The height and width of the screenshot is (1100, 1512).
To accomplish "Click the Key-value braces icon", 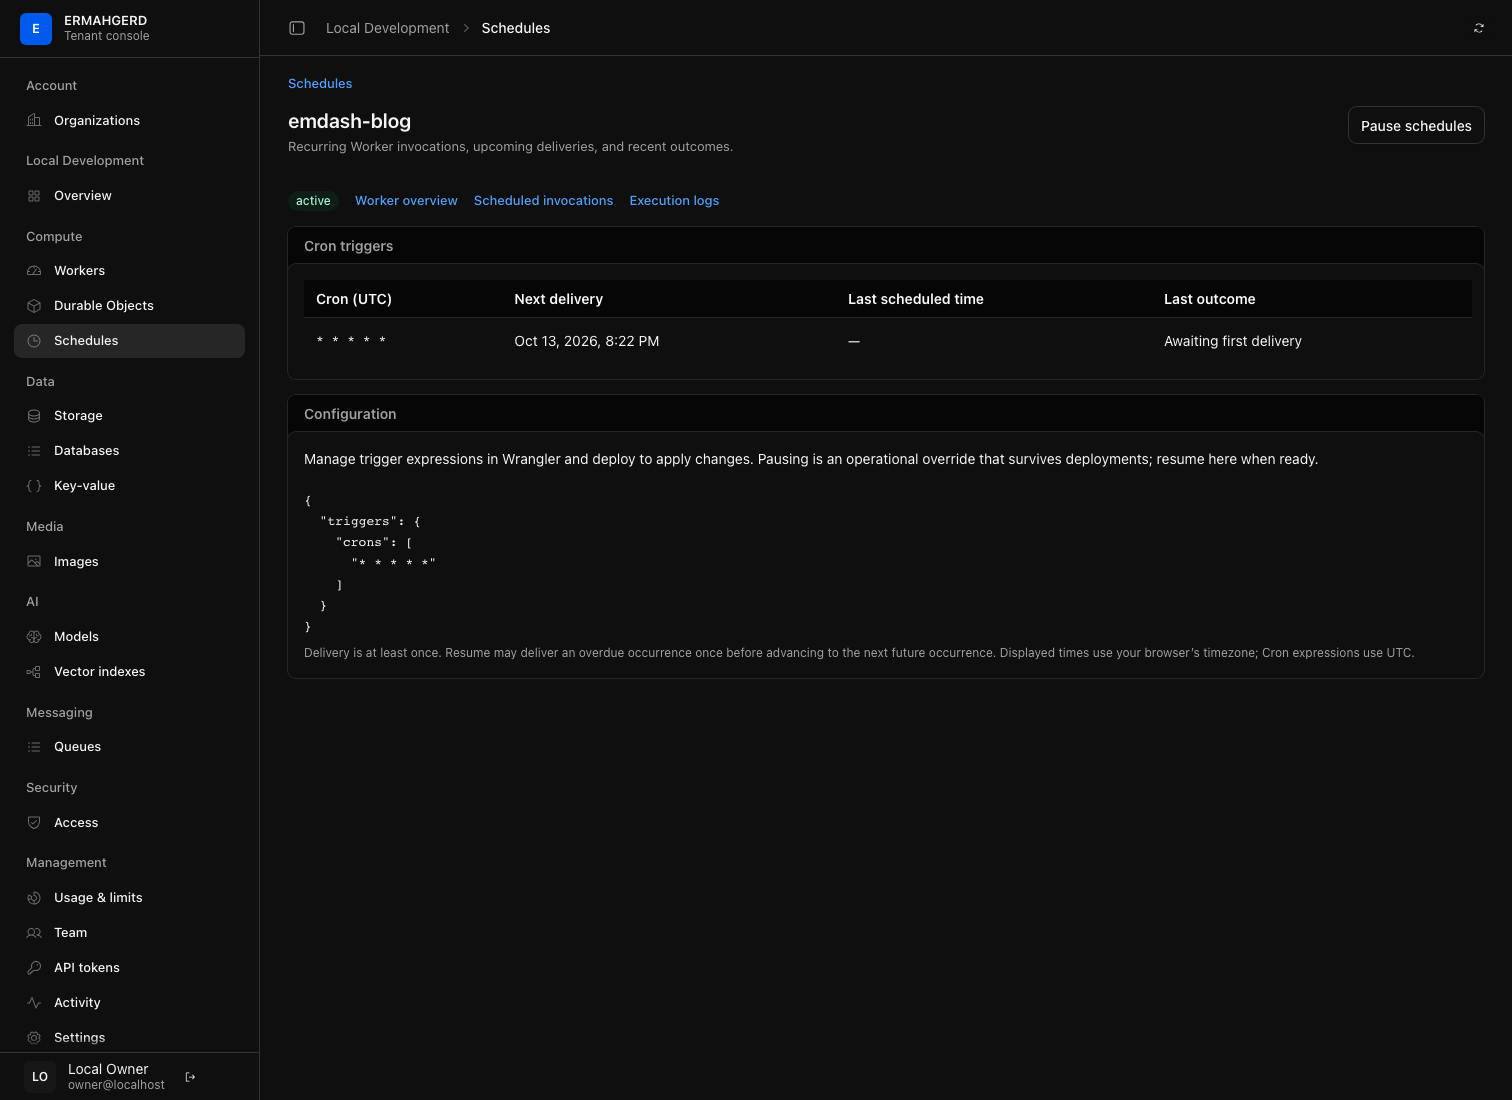I will pyautogui.click(x=34, y=486).
